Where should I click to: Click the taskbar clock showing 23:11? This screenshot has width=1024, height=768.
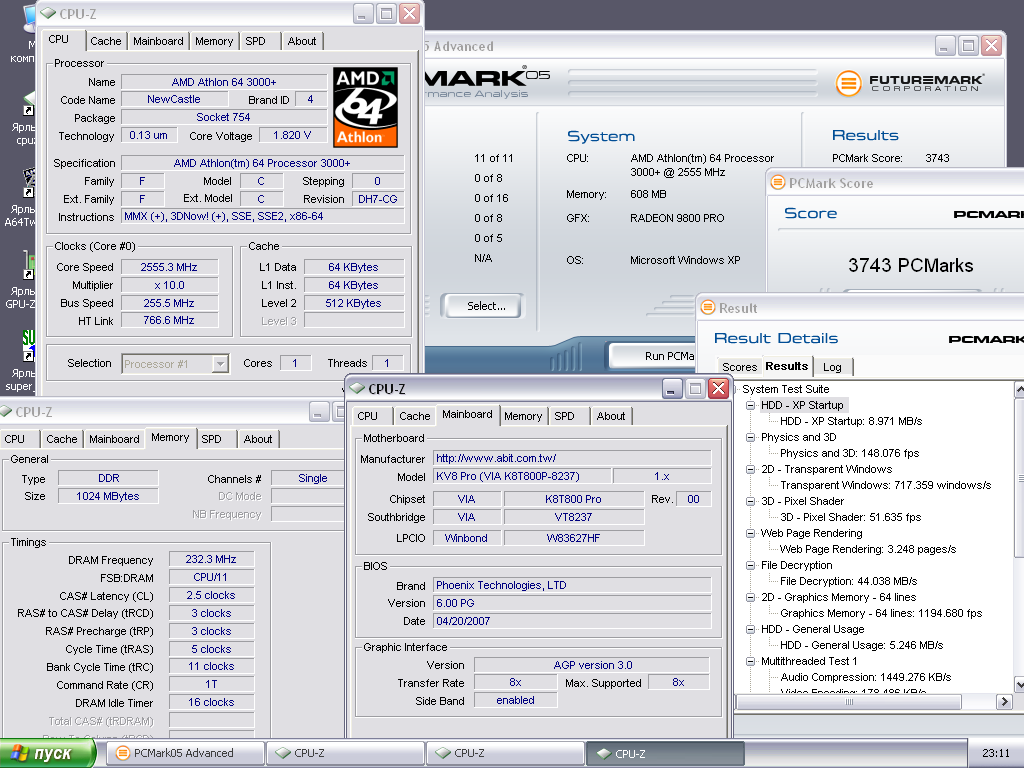(995, 753)
